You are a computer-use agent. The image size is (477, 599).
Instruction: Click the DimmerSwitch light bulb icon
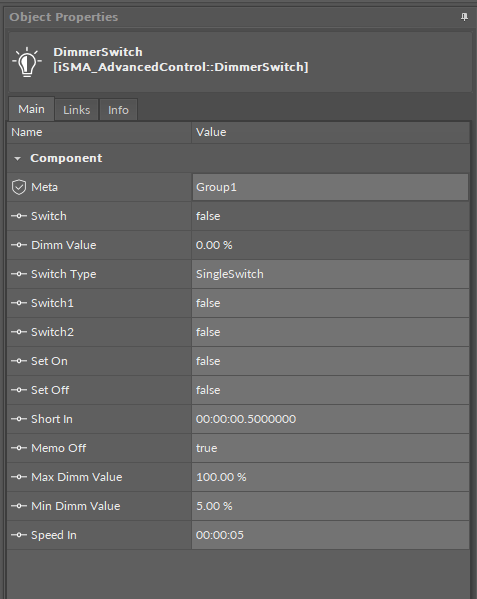pos(27,62)
